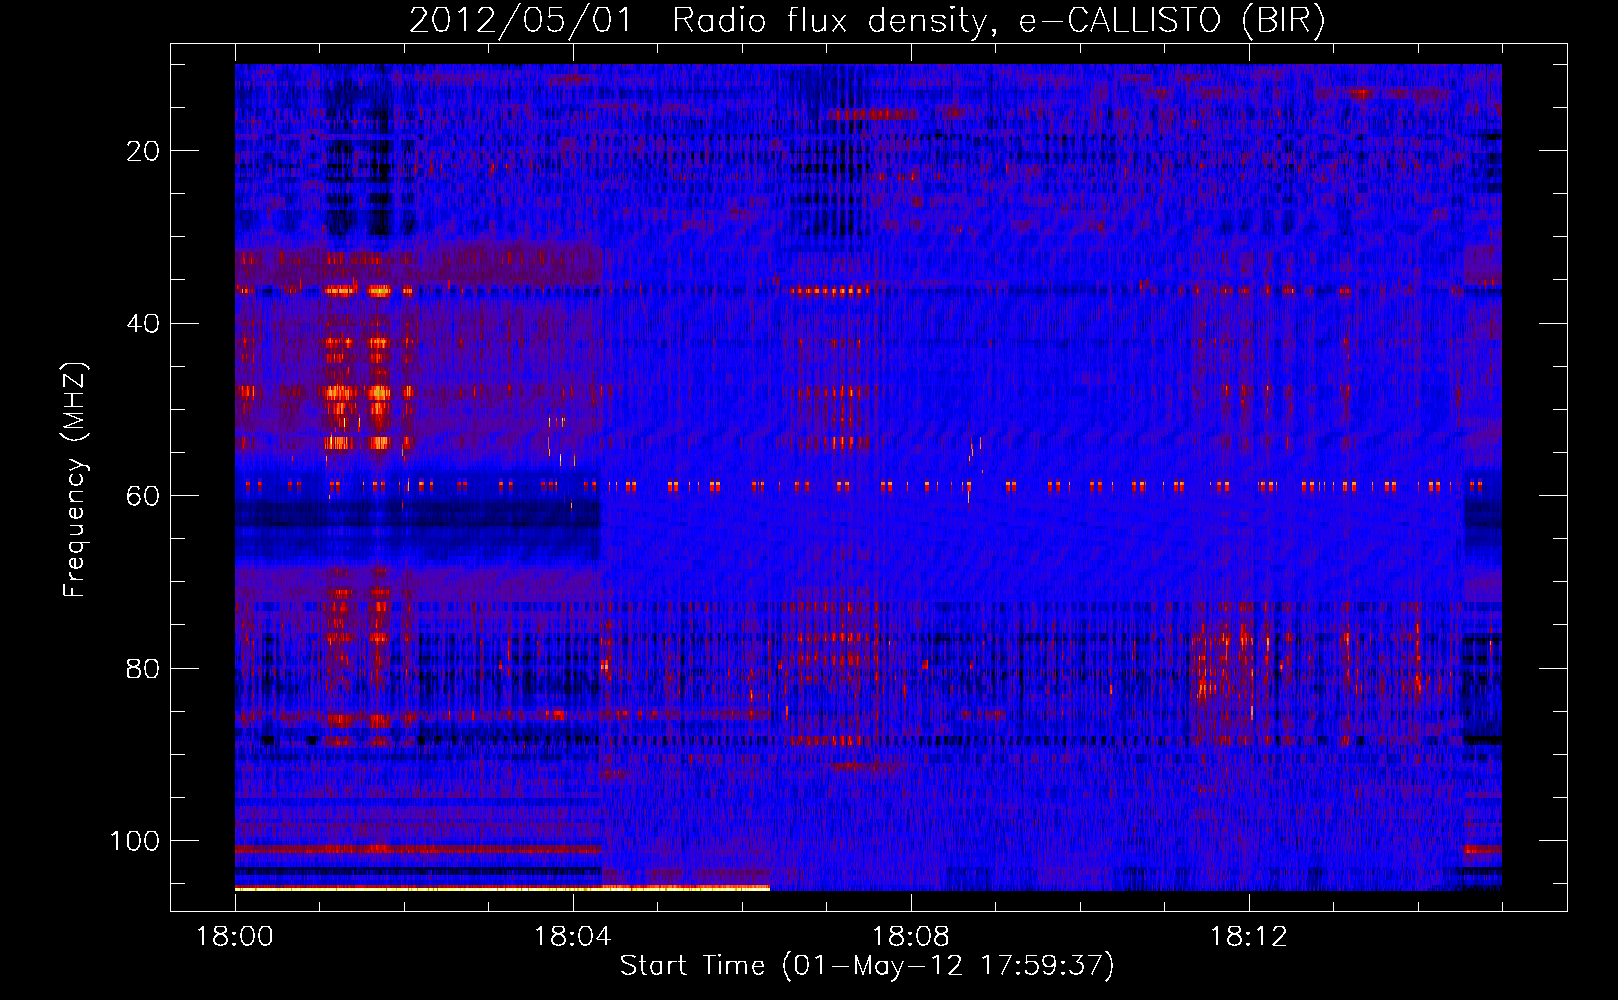The width and height of the screenshot is (1618, 1000).
Task: Click the 60 frequency tick label
Action: point(143,496)
